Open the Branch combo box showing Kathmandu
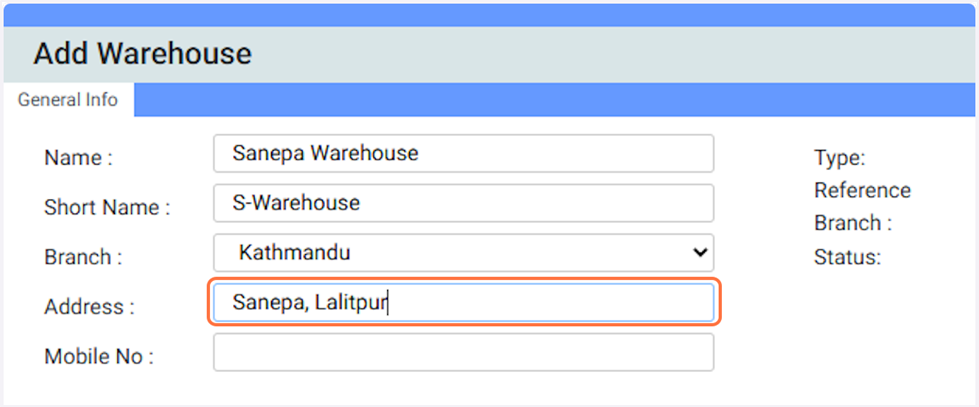The image size is (979, 407). point(450,253)
